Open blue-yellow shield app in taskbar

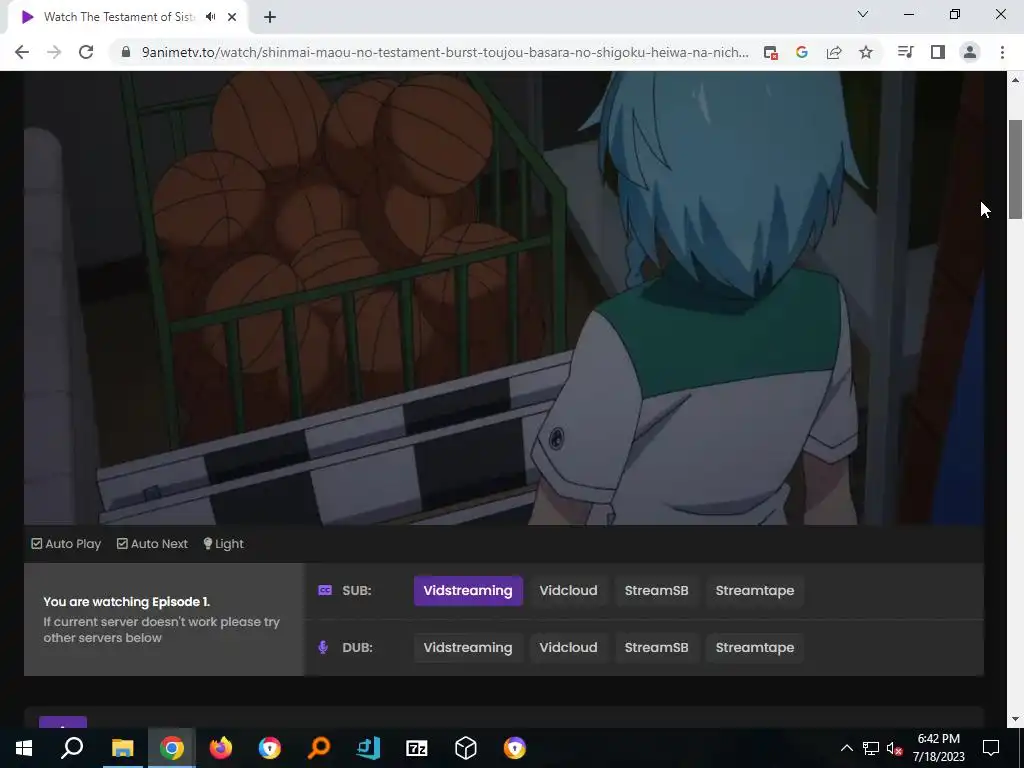point(270,748)
